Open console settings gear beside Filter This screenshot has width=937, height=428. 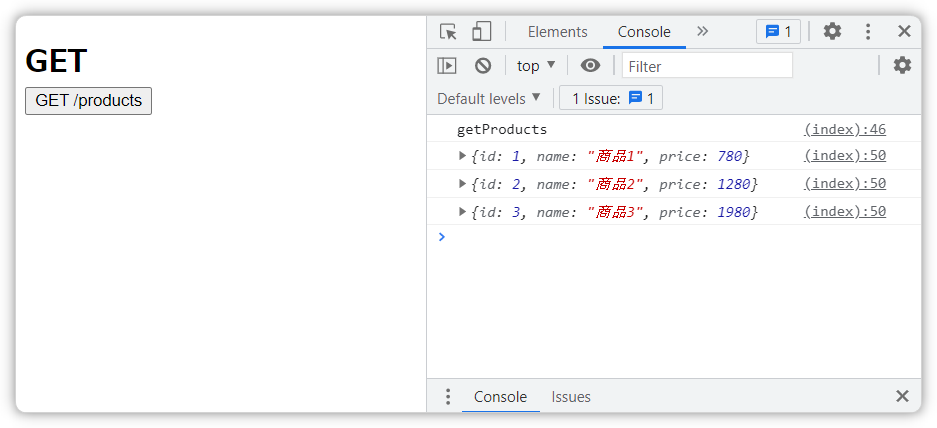point(902,65)
